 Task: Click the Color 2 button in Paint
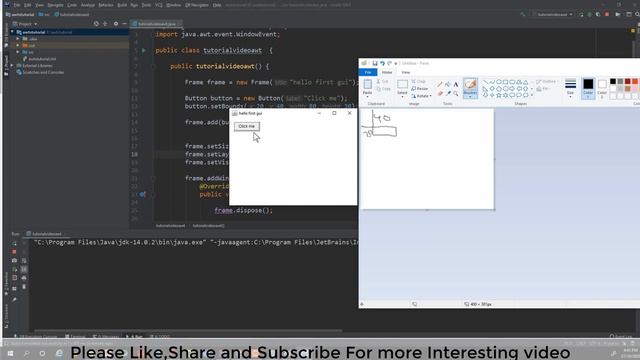[x=602, y=88]
